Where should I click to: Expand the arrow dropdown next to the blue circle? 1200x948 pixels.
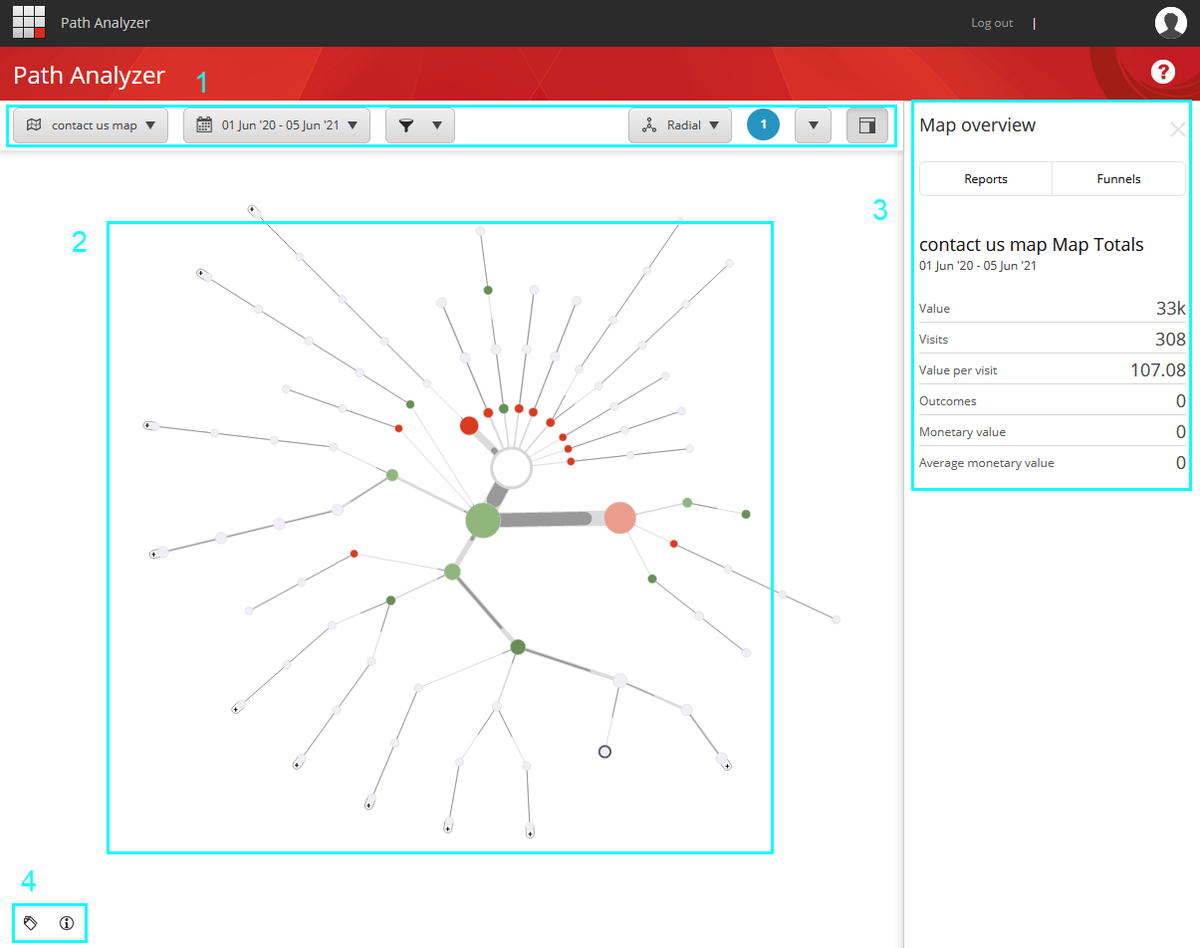(813, 125)
